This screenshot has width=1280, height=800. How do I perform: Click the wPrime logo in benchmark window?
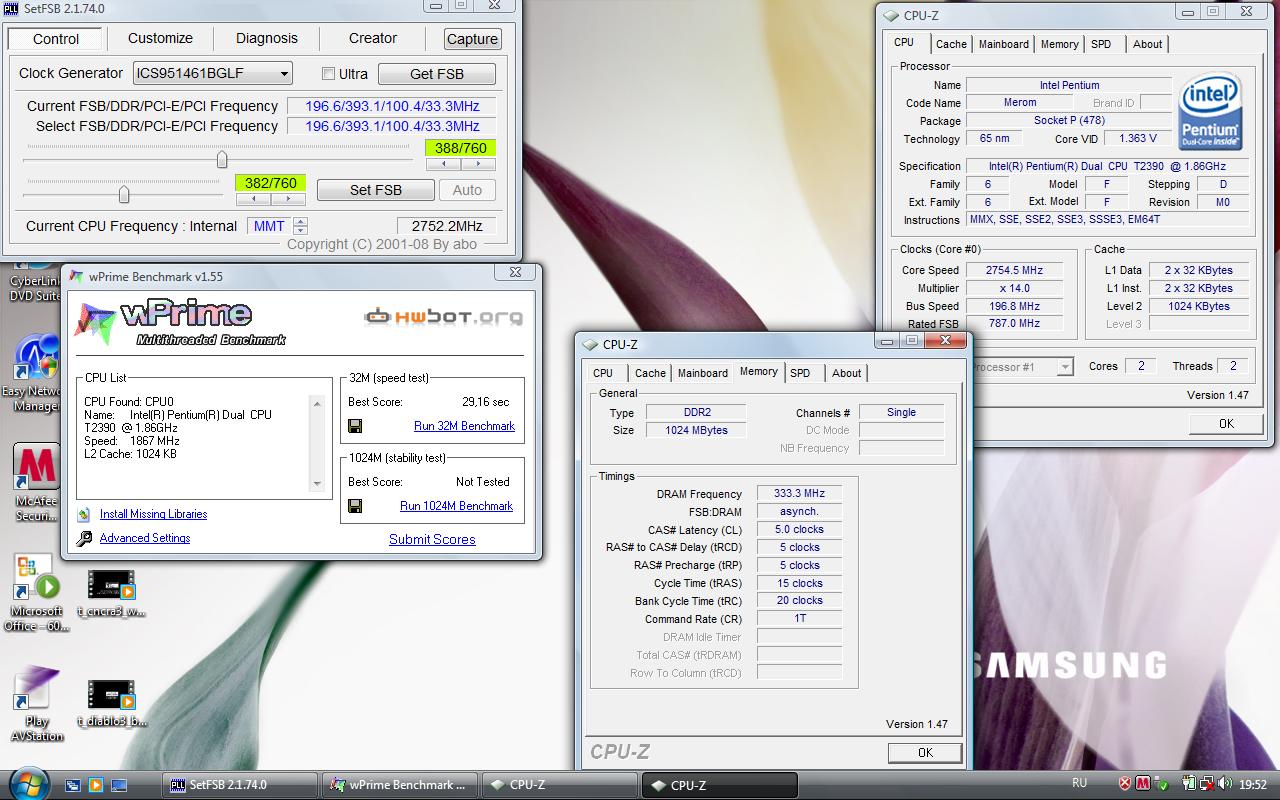pyautogui.click(x=180, y=322)
